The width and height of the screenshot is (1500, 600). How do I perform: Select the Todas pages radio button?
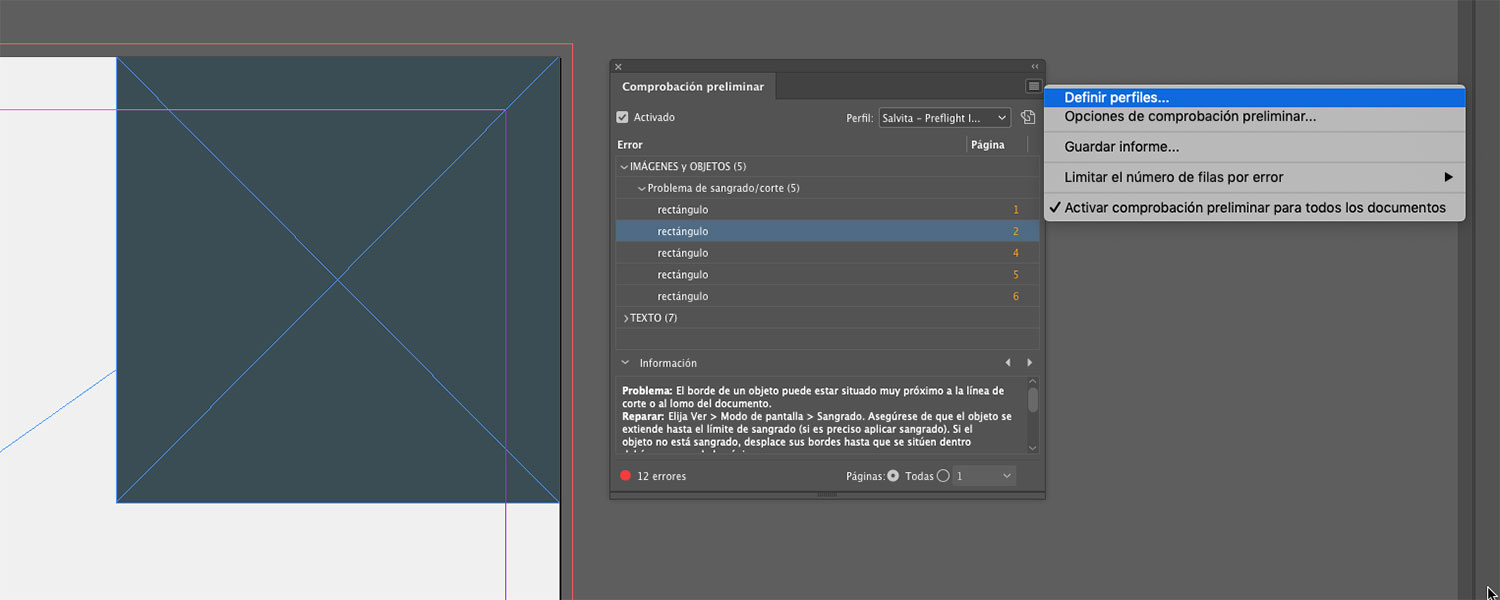893,476
